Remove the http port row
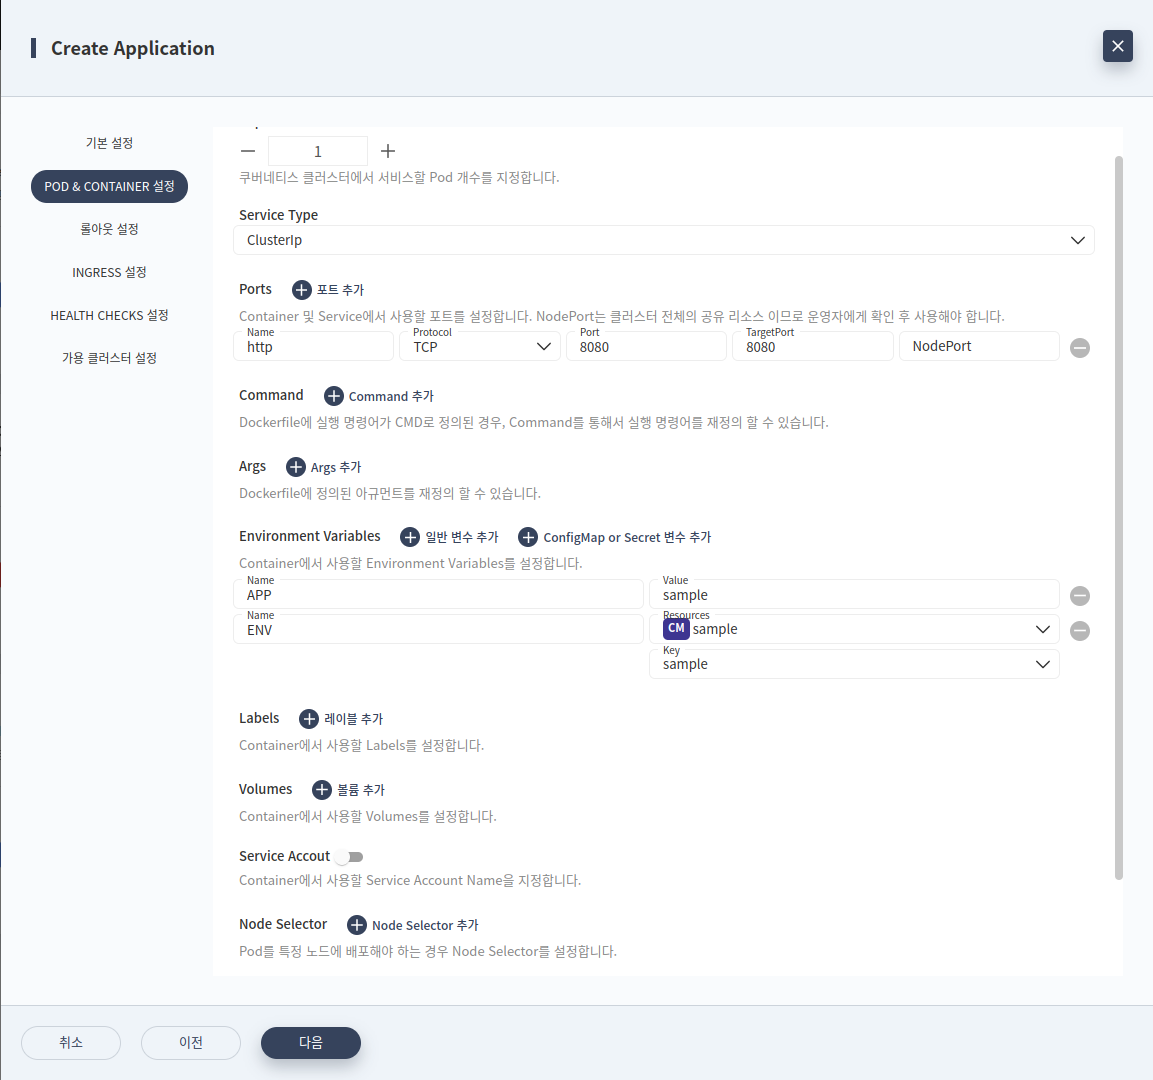1153x1080 pixels. pos(1079,348)
